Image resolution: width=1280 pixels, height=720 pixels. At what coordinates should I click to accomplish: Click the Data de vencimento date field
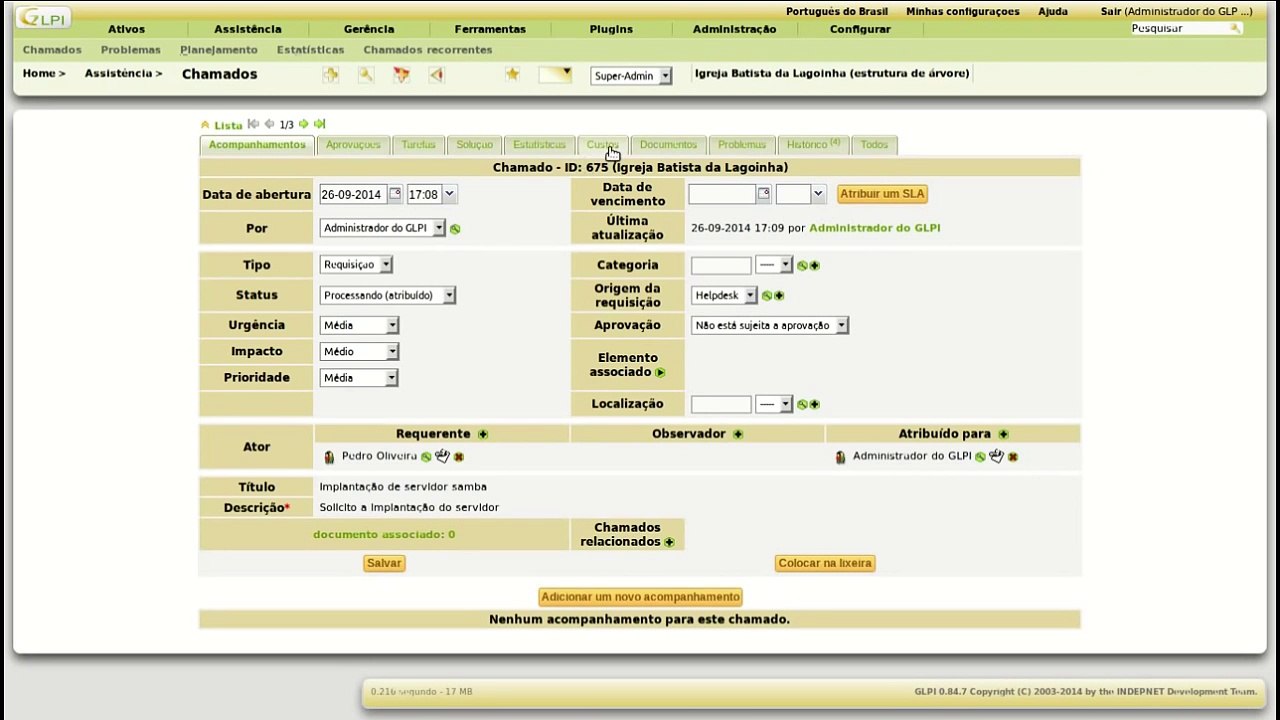tap(722, 194)
